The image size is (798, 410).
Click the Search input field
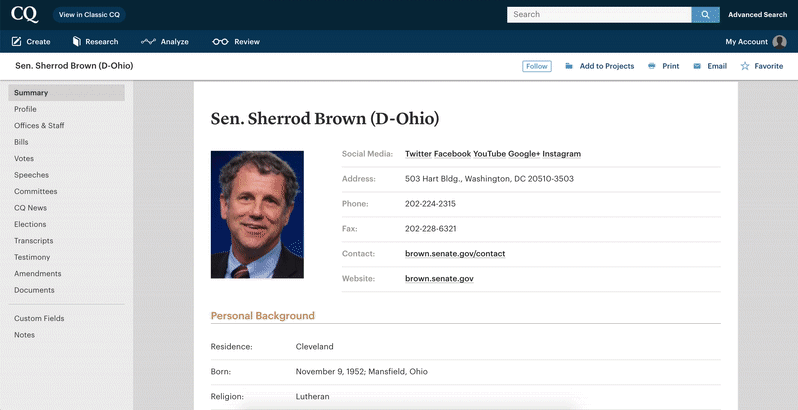[x=599, y=15]
